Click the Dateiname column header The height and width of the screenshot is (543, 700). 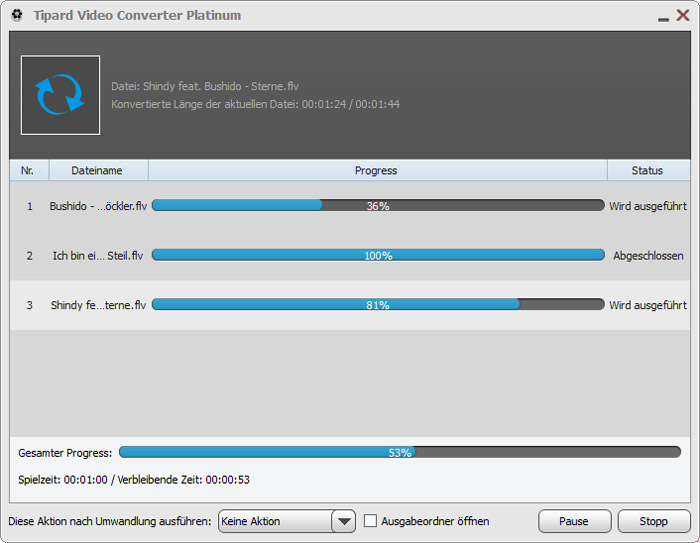[98, 170]
